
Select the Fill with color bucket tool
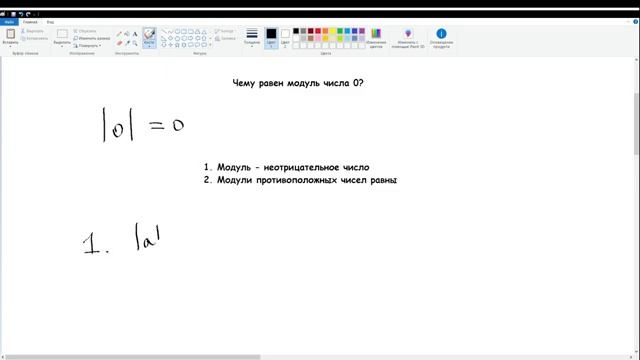127,34
